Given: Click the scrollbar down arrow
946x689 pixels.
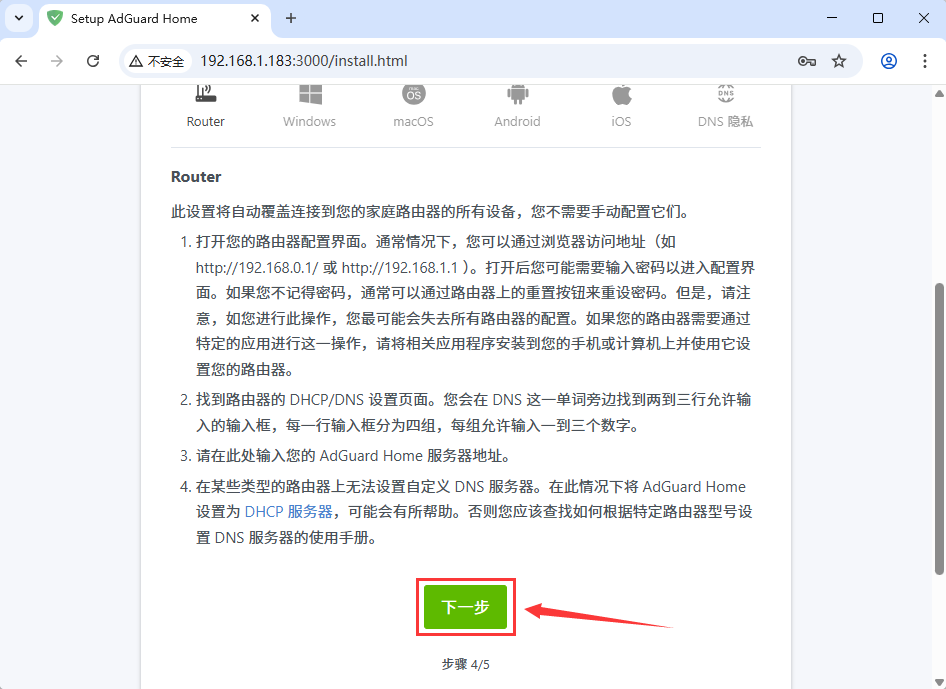Looking at the screenshot, I should point(939,682).
